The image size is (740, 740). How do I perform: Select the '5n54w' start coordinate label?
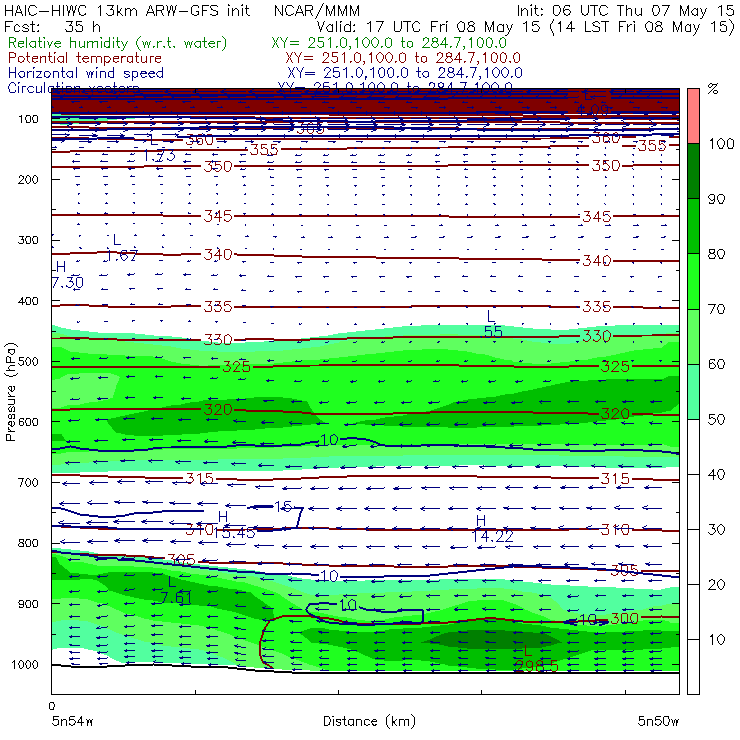tap(73, 722)
